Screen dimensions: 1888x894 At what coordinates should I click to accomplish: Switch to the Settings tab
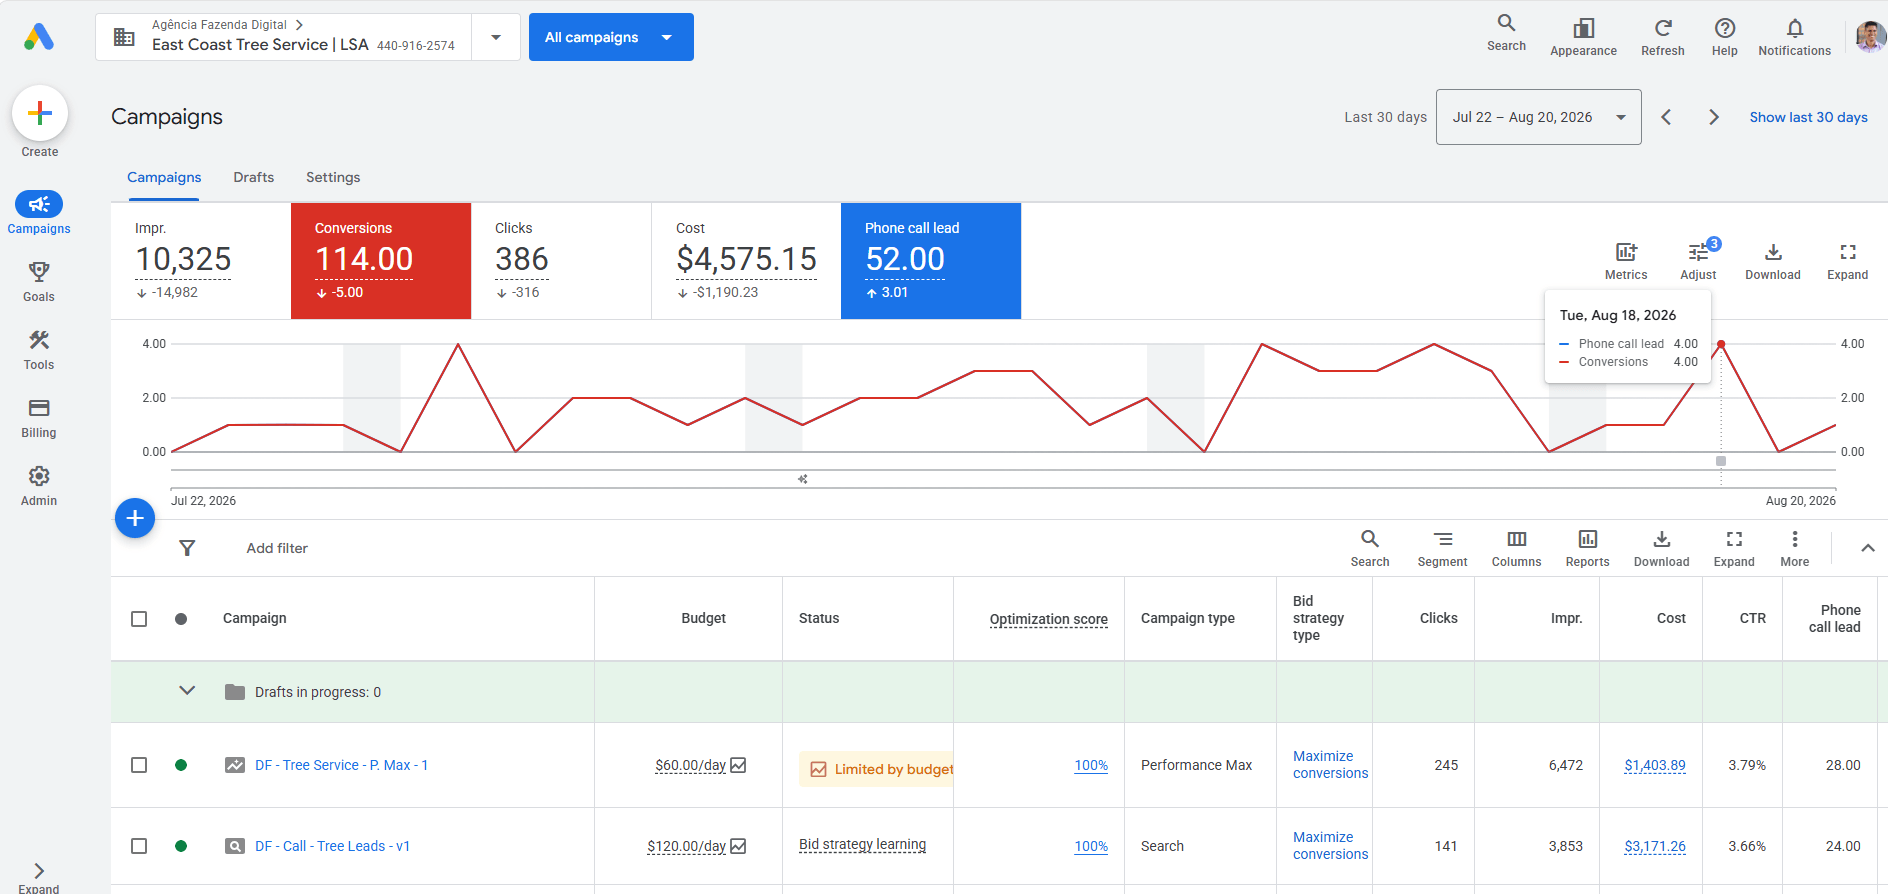coord(333,177)
